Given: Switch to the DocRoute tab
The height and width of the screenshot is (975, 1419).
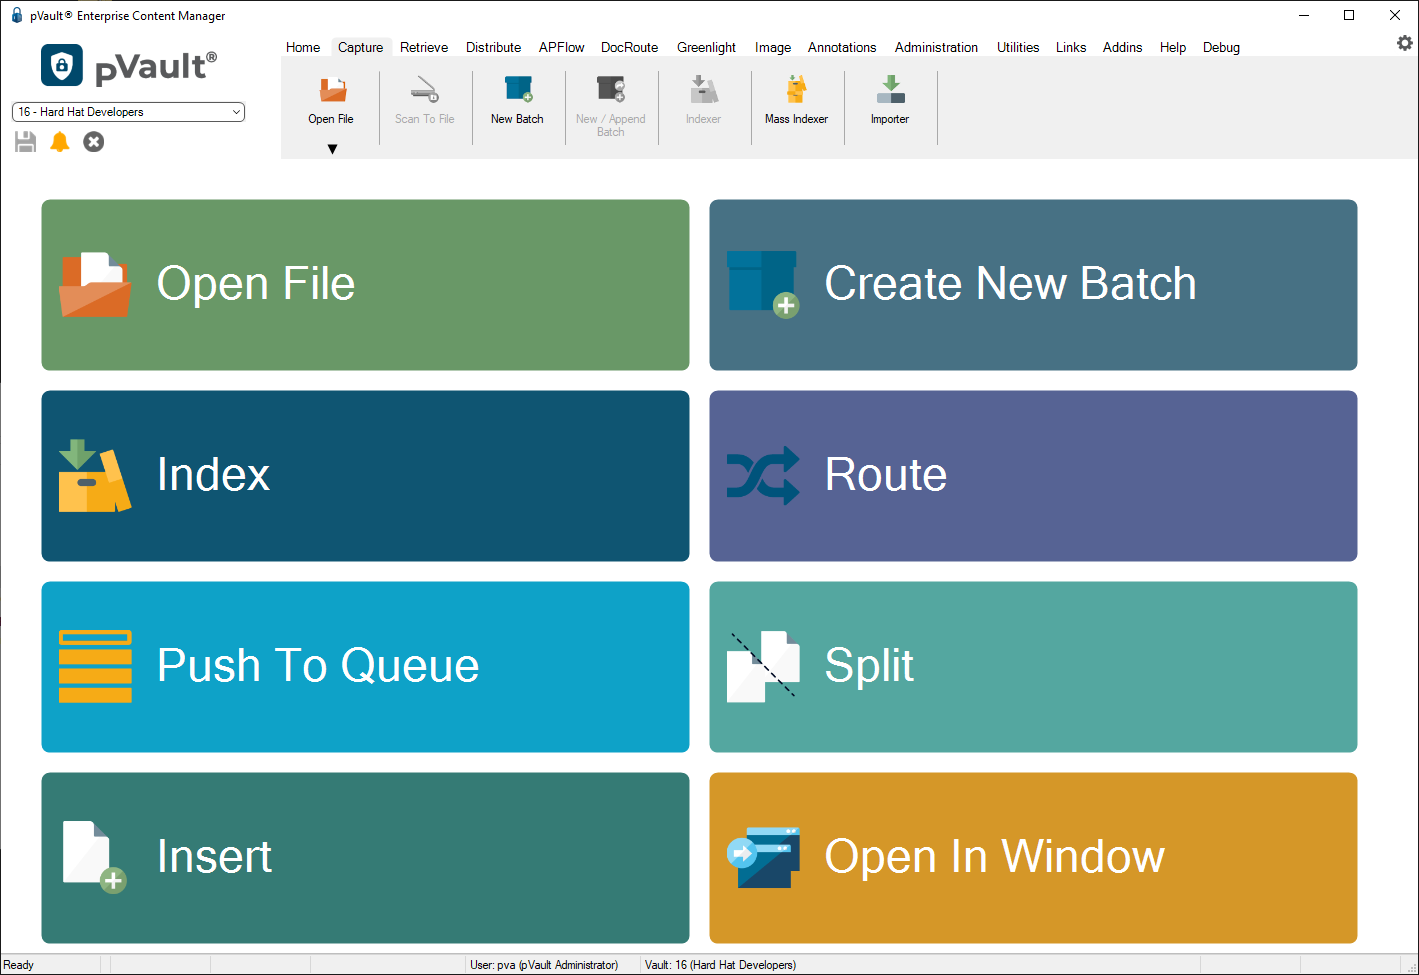Looking at the screenshot, I should coord(629,47).
